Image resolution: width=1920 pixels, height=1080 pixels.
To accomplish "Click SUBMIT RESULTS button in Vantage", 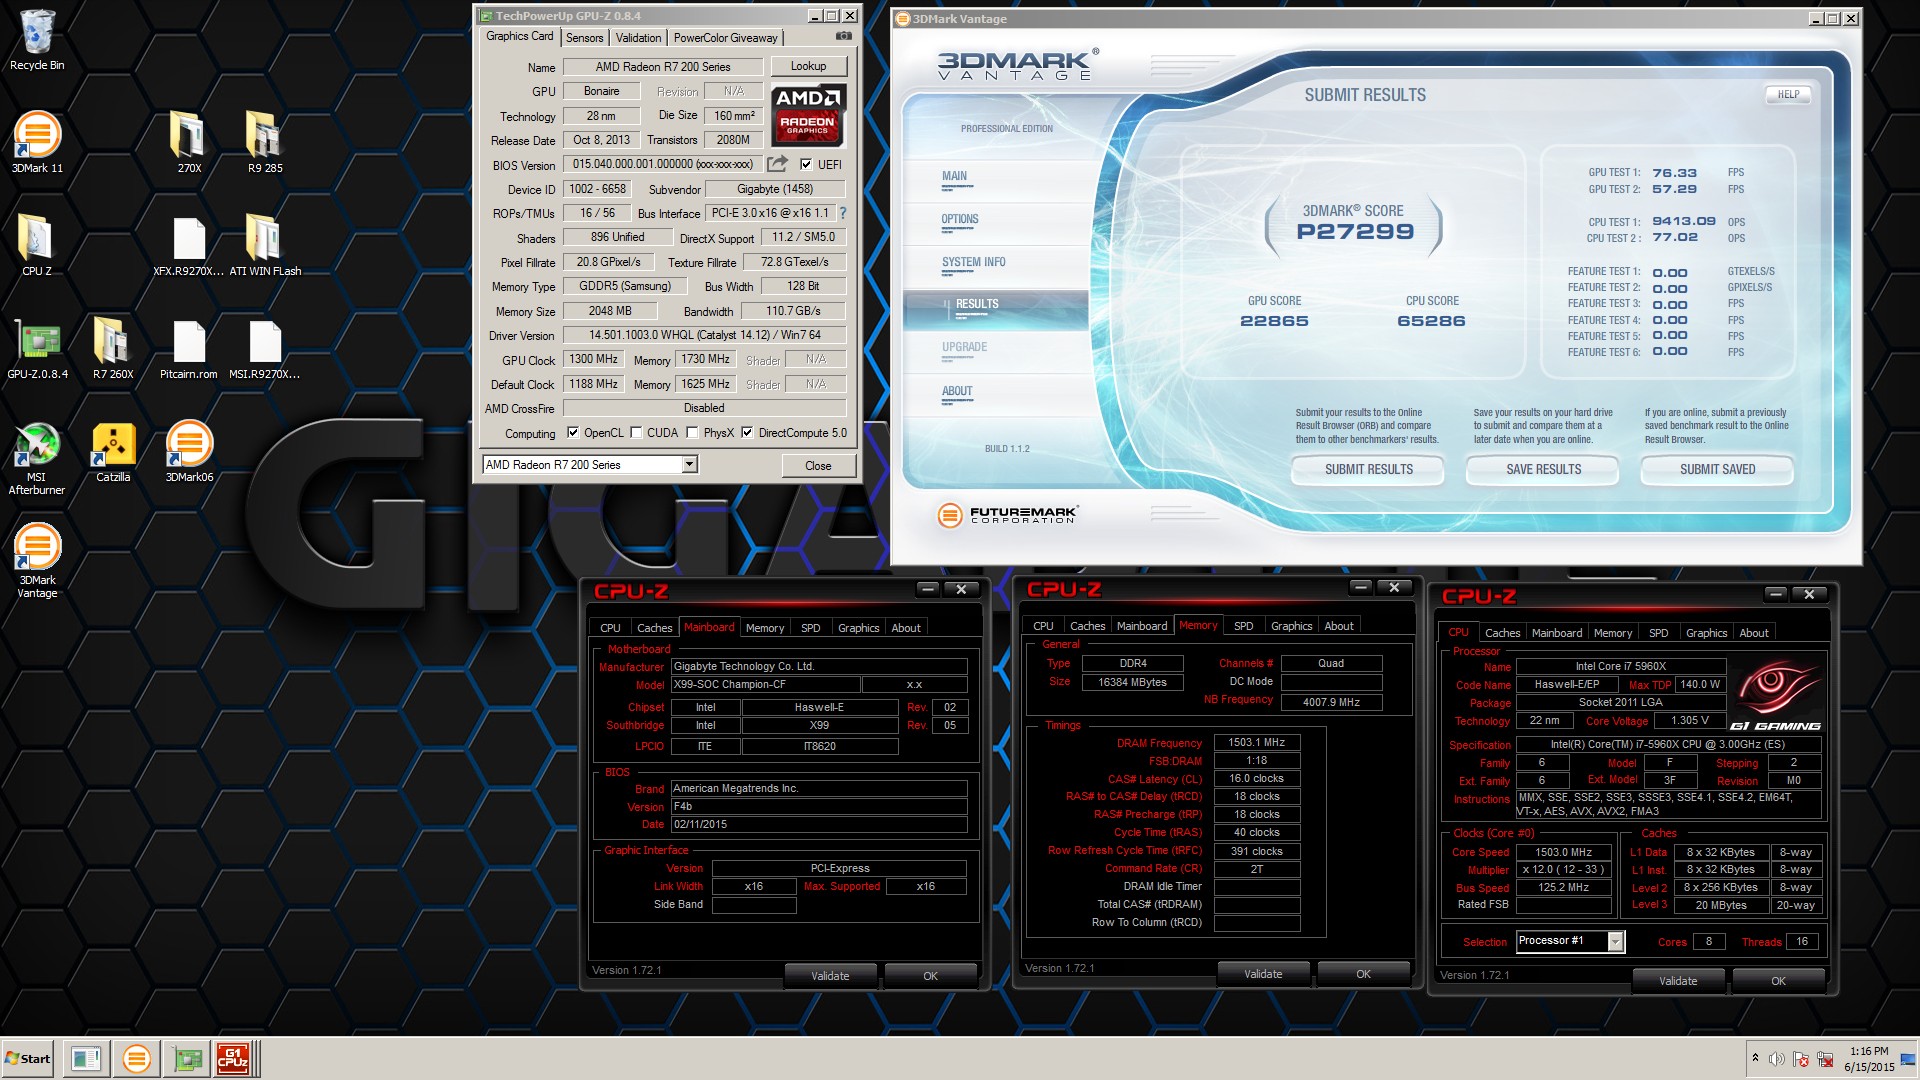I will [x=1368, y=470].
